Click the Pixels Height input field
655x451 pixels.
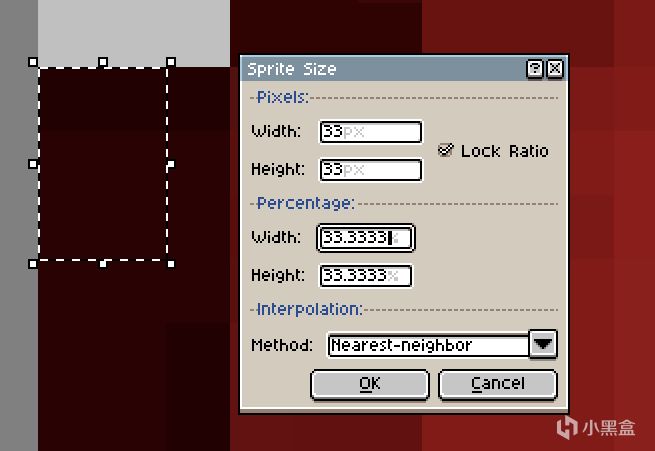tap(371, 170)
